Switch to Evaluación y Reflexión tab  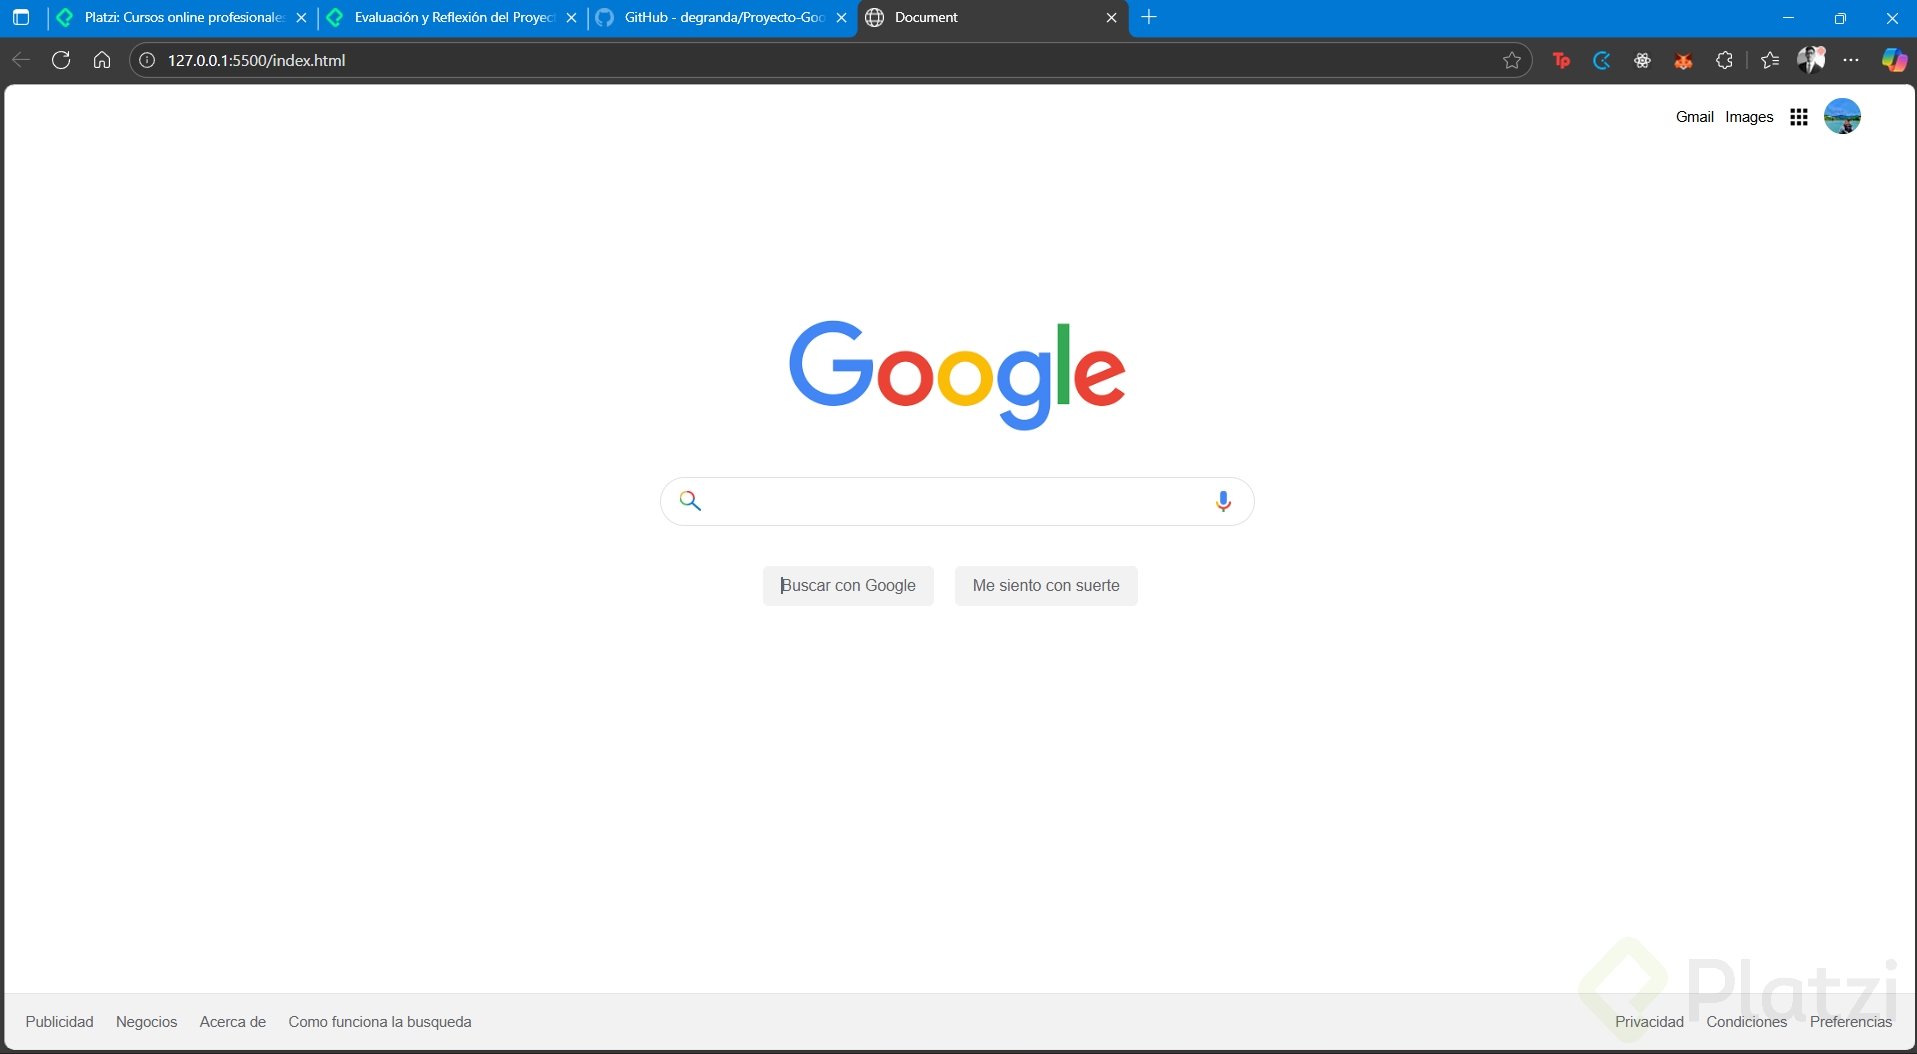point(452,17)
